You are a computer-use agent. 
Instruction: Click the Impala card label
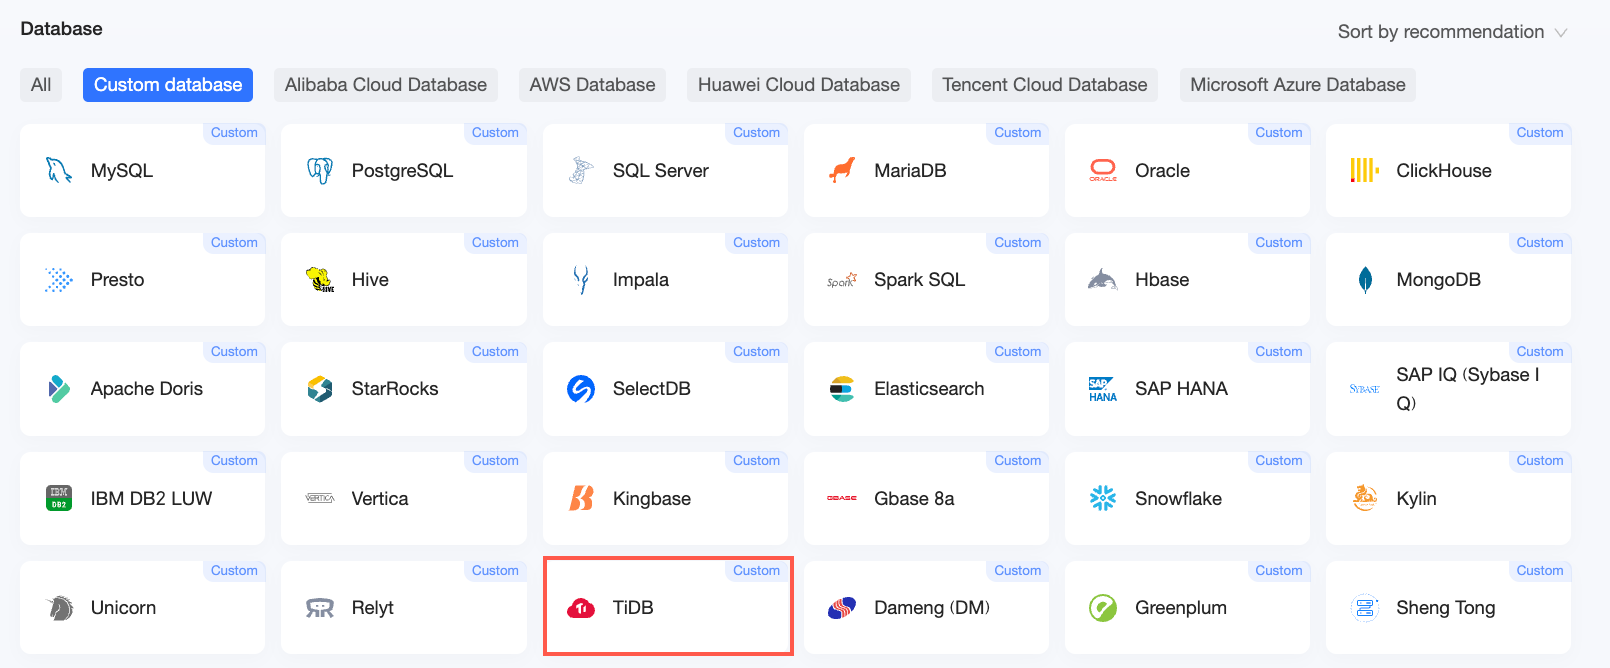coord(641,280)
